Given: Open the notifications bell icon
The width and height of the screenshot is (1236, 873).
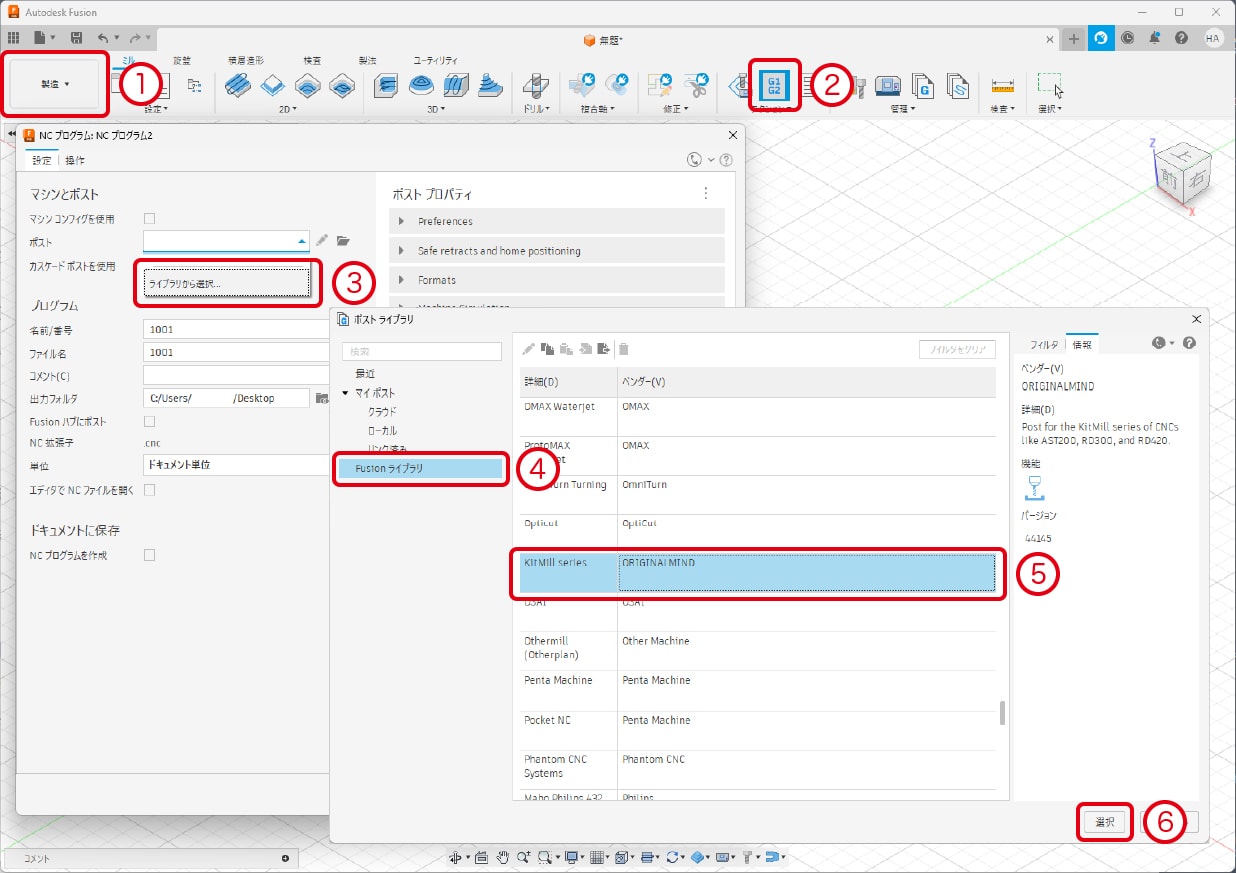Looking at the screenshot, I should tap(1155, 38).
